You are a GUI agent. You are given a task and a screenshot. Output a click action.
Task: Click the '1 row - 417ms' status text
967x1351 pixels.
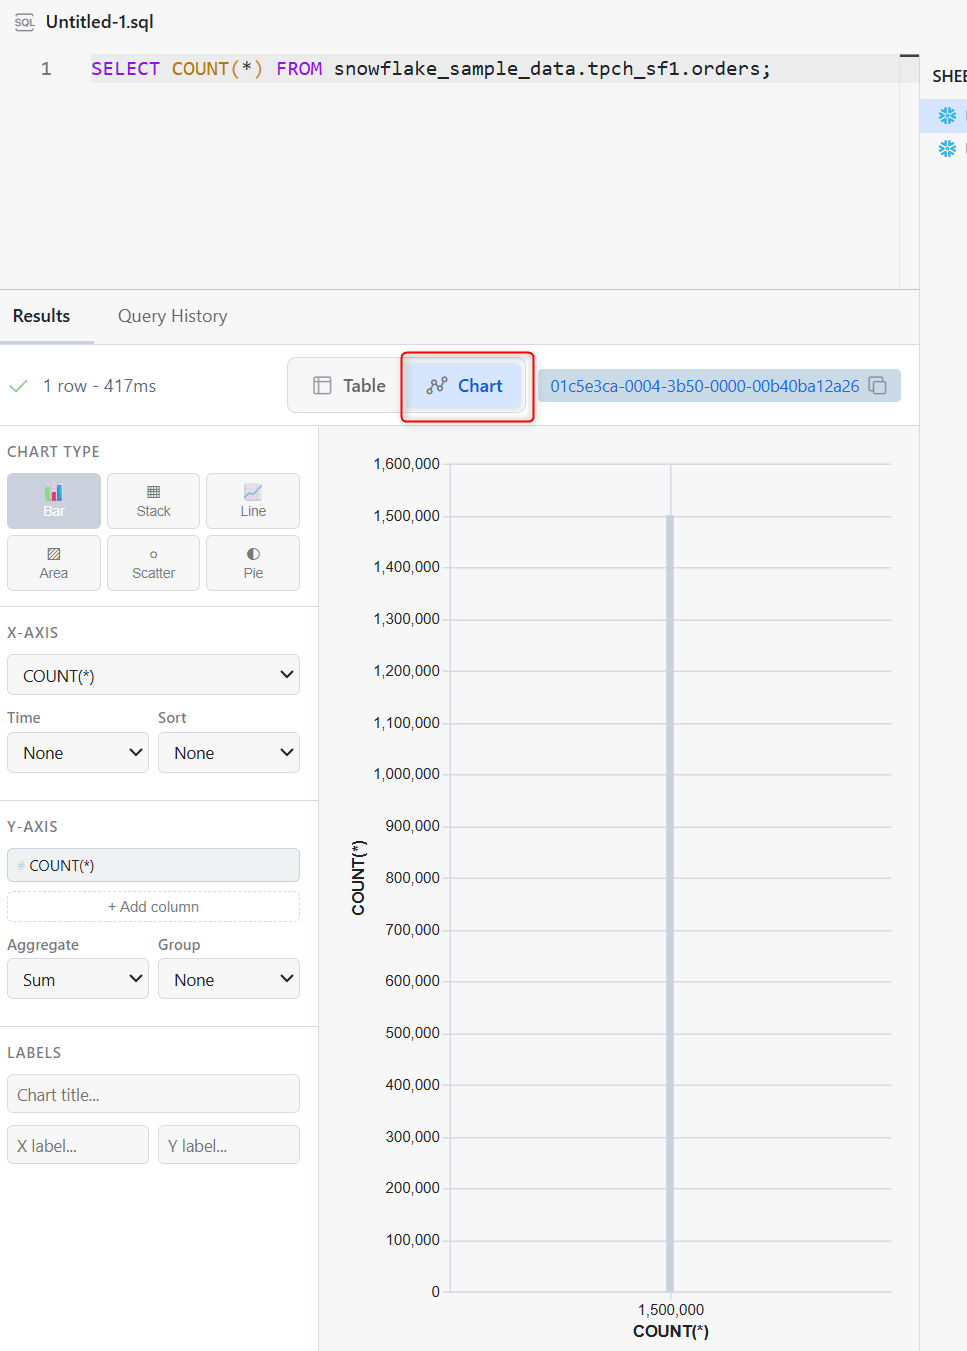point(99,386)
